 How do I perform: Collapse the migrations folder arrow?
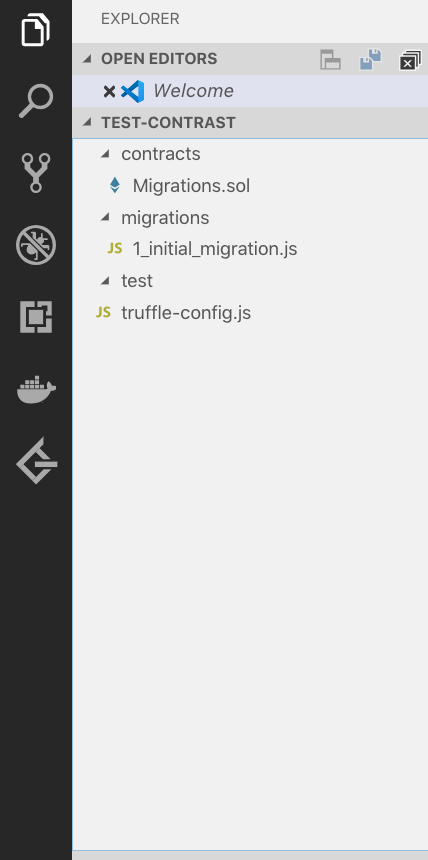[105, 218]
